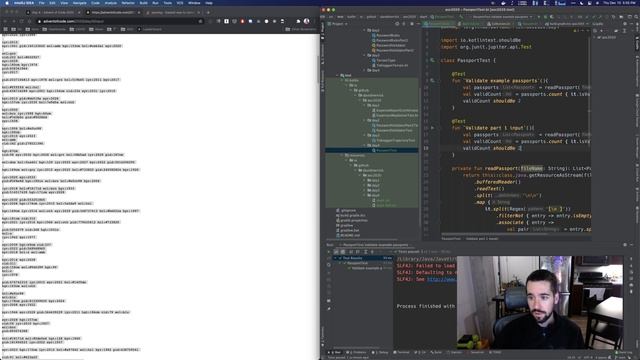
Task: Open the browser profile avatar
Action: pos(307,21)
